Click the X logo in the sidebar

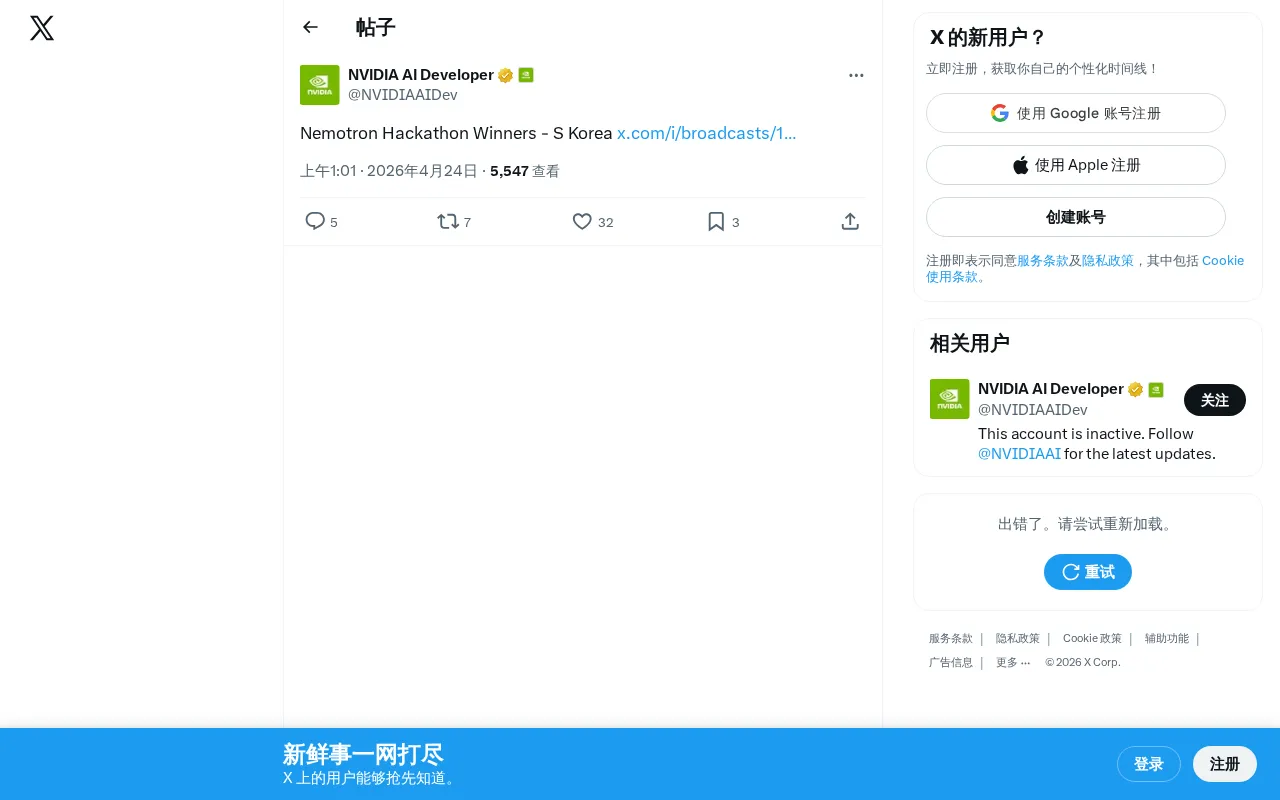pos(42,28)
